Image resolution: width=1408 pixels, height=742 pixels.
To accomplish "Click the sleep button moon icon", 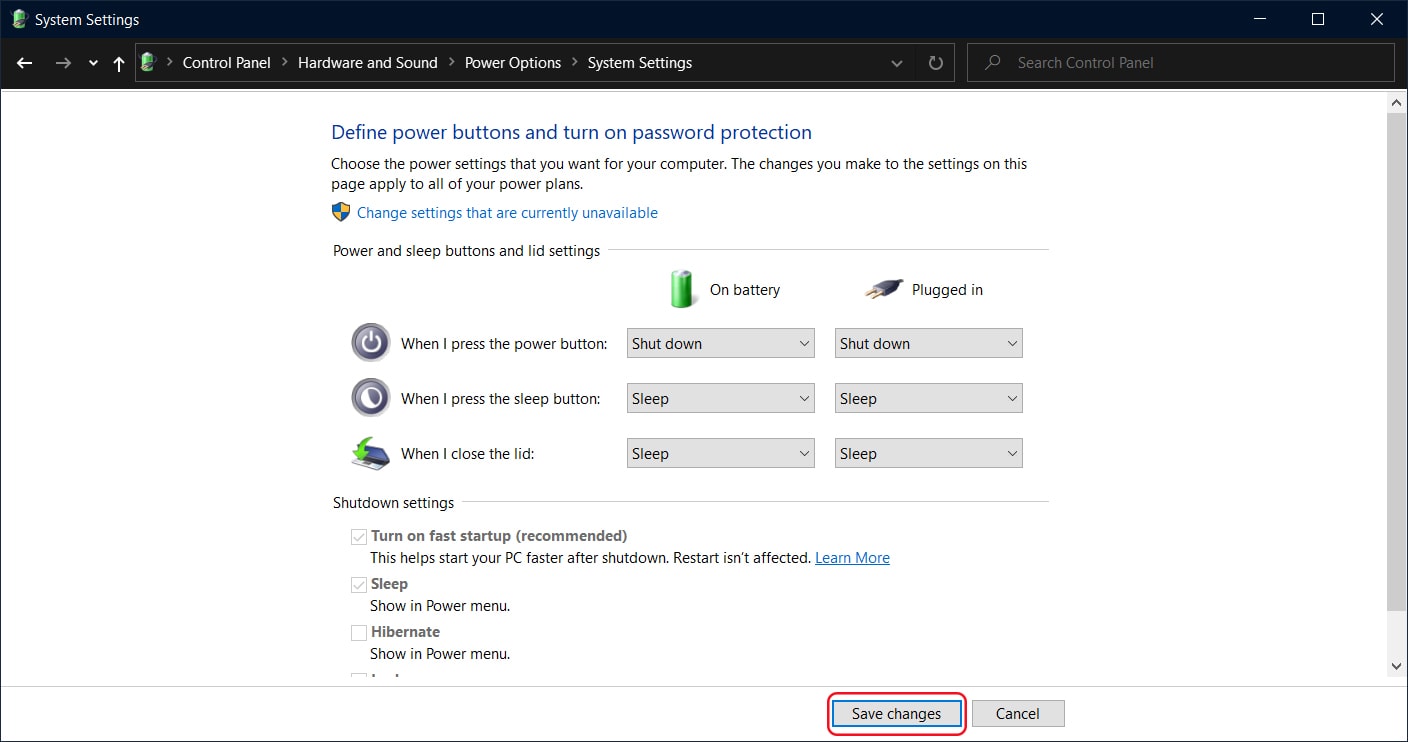I will click(371, 398).
